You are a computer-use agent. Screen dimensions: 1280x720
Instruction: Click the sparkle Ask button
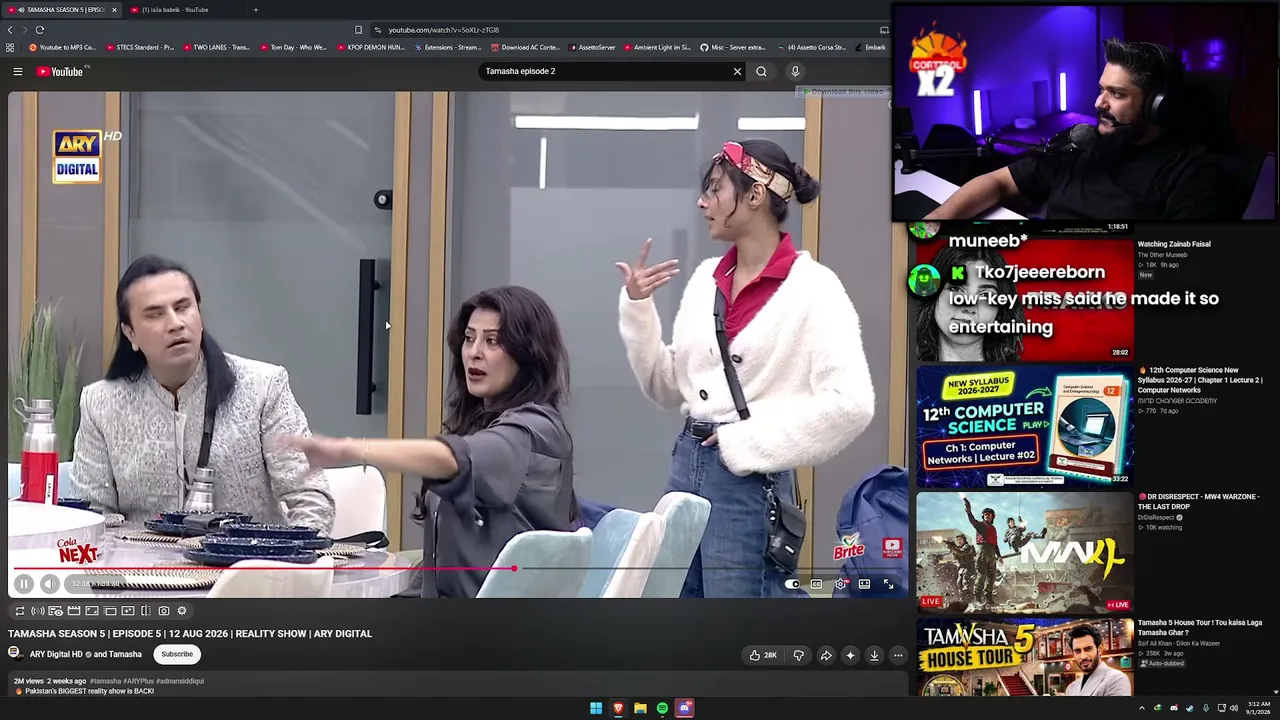850,656
